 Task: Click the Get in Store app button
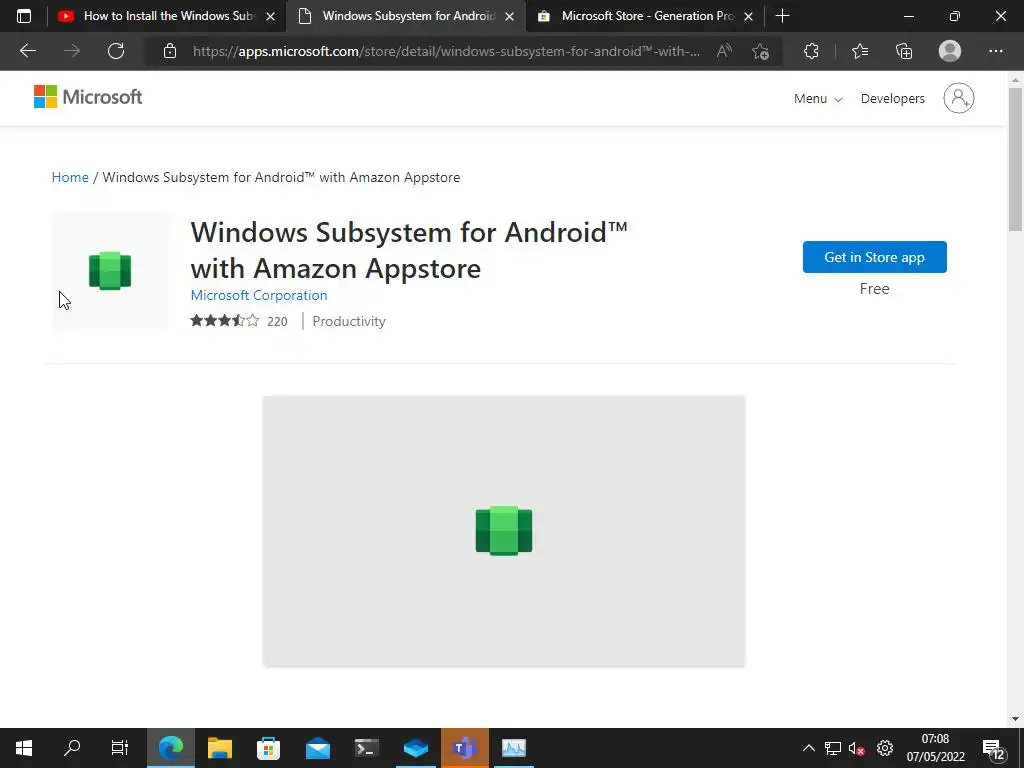874,257
